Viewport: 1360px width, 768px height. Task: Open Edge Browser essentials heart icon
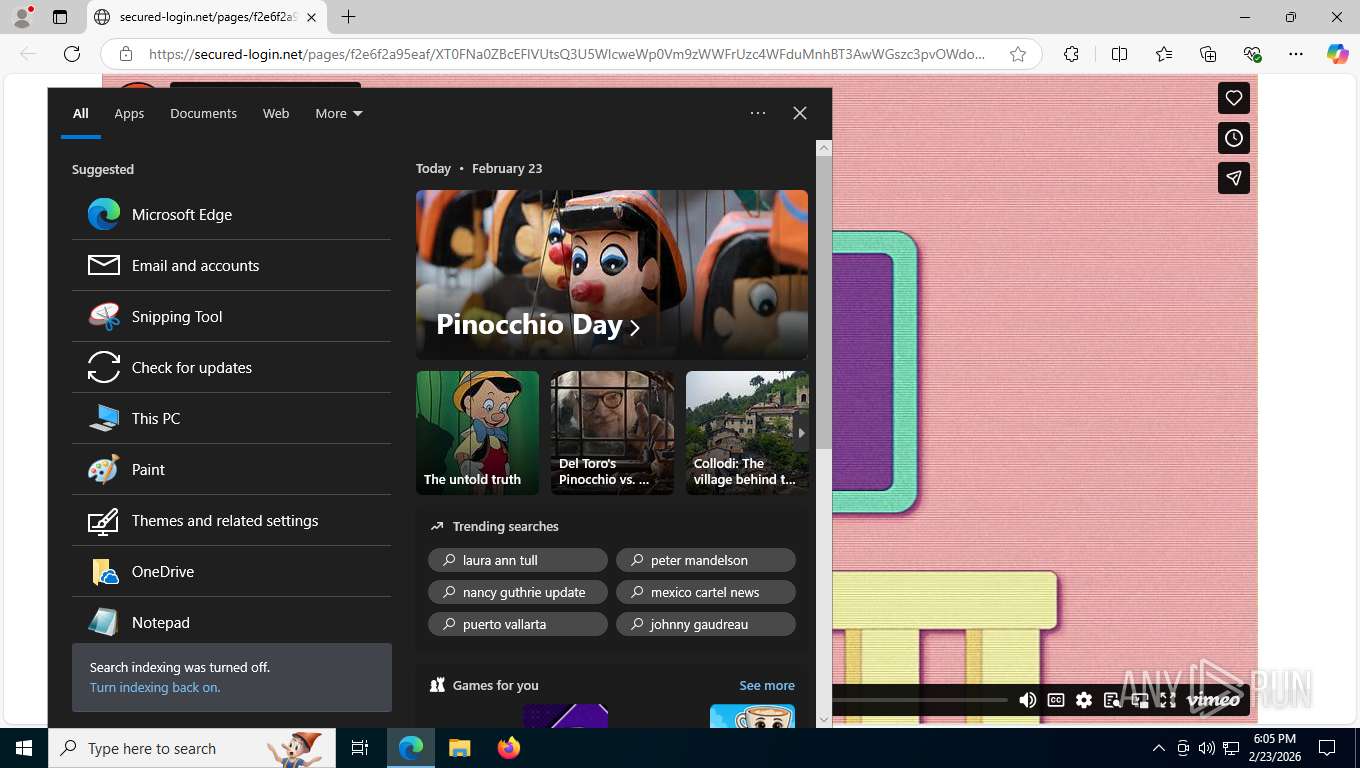click(x=1252, y=54)
